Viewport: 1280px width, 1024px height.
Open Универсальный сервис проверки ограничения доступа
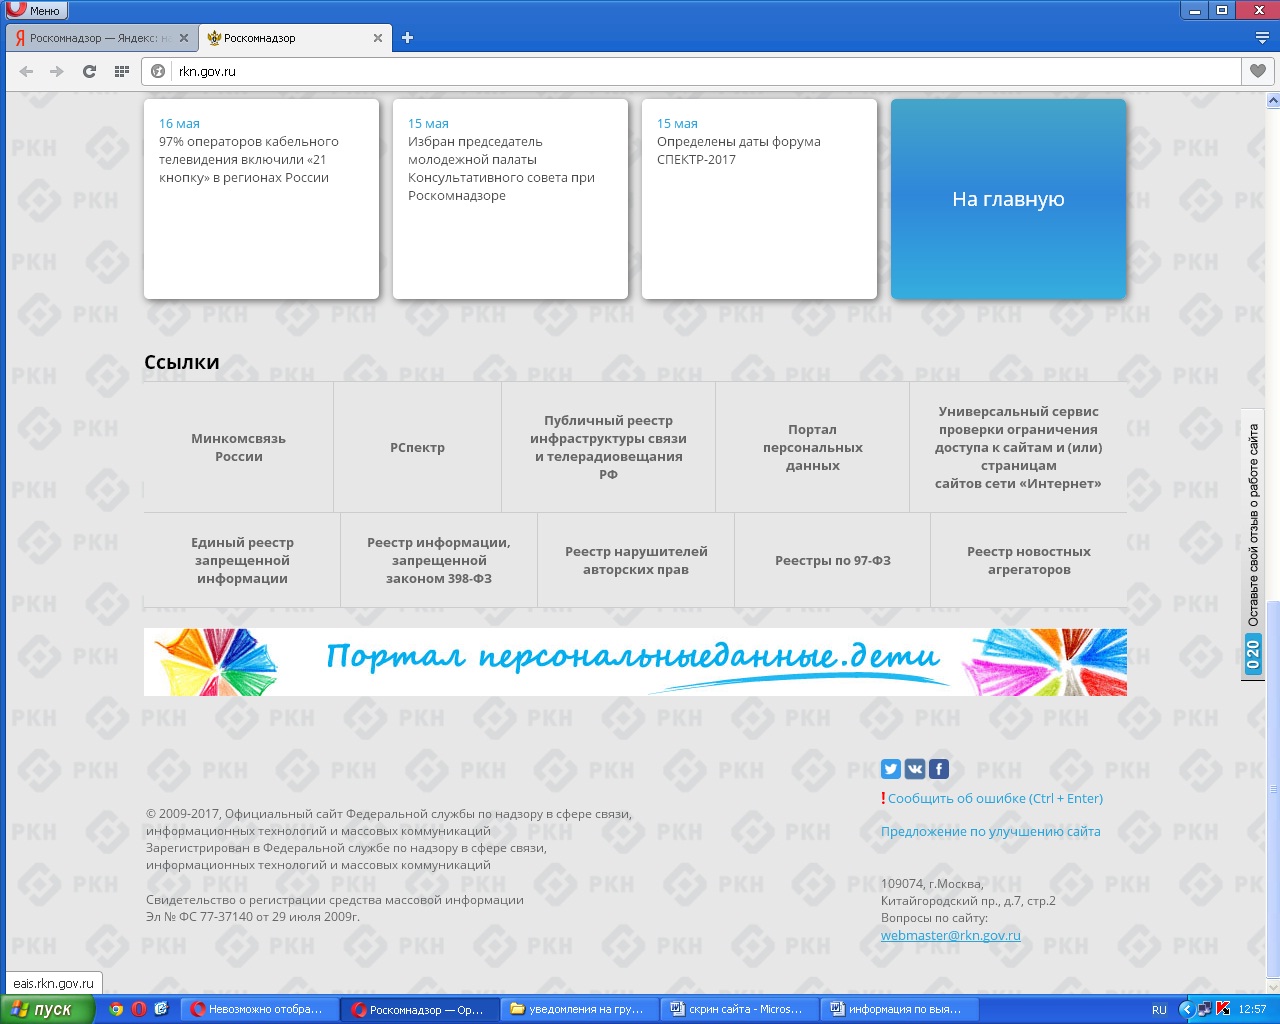1018,447
